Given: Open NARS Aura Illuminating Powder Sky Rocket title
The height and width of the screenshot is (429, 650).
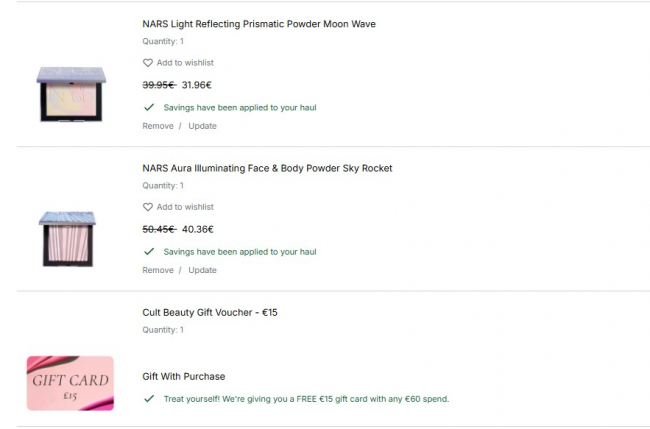Looking at the screenshot, I should [x=267, y=168].
